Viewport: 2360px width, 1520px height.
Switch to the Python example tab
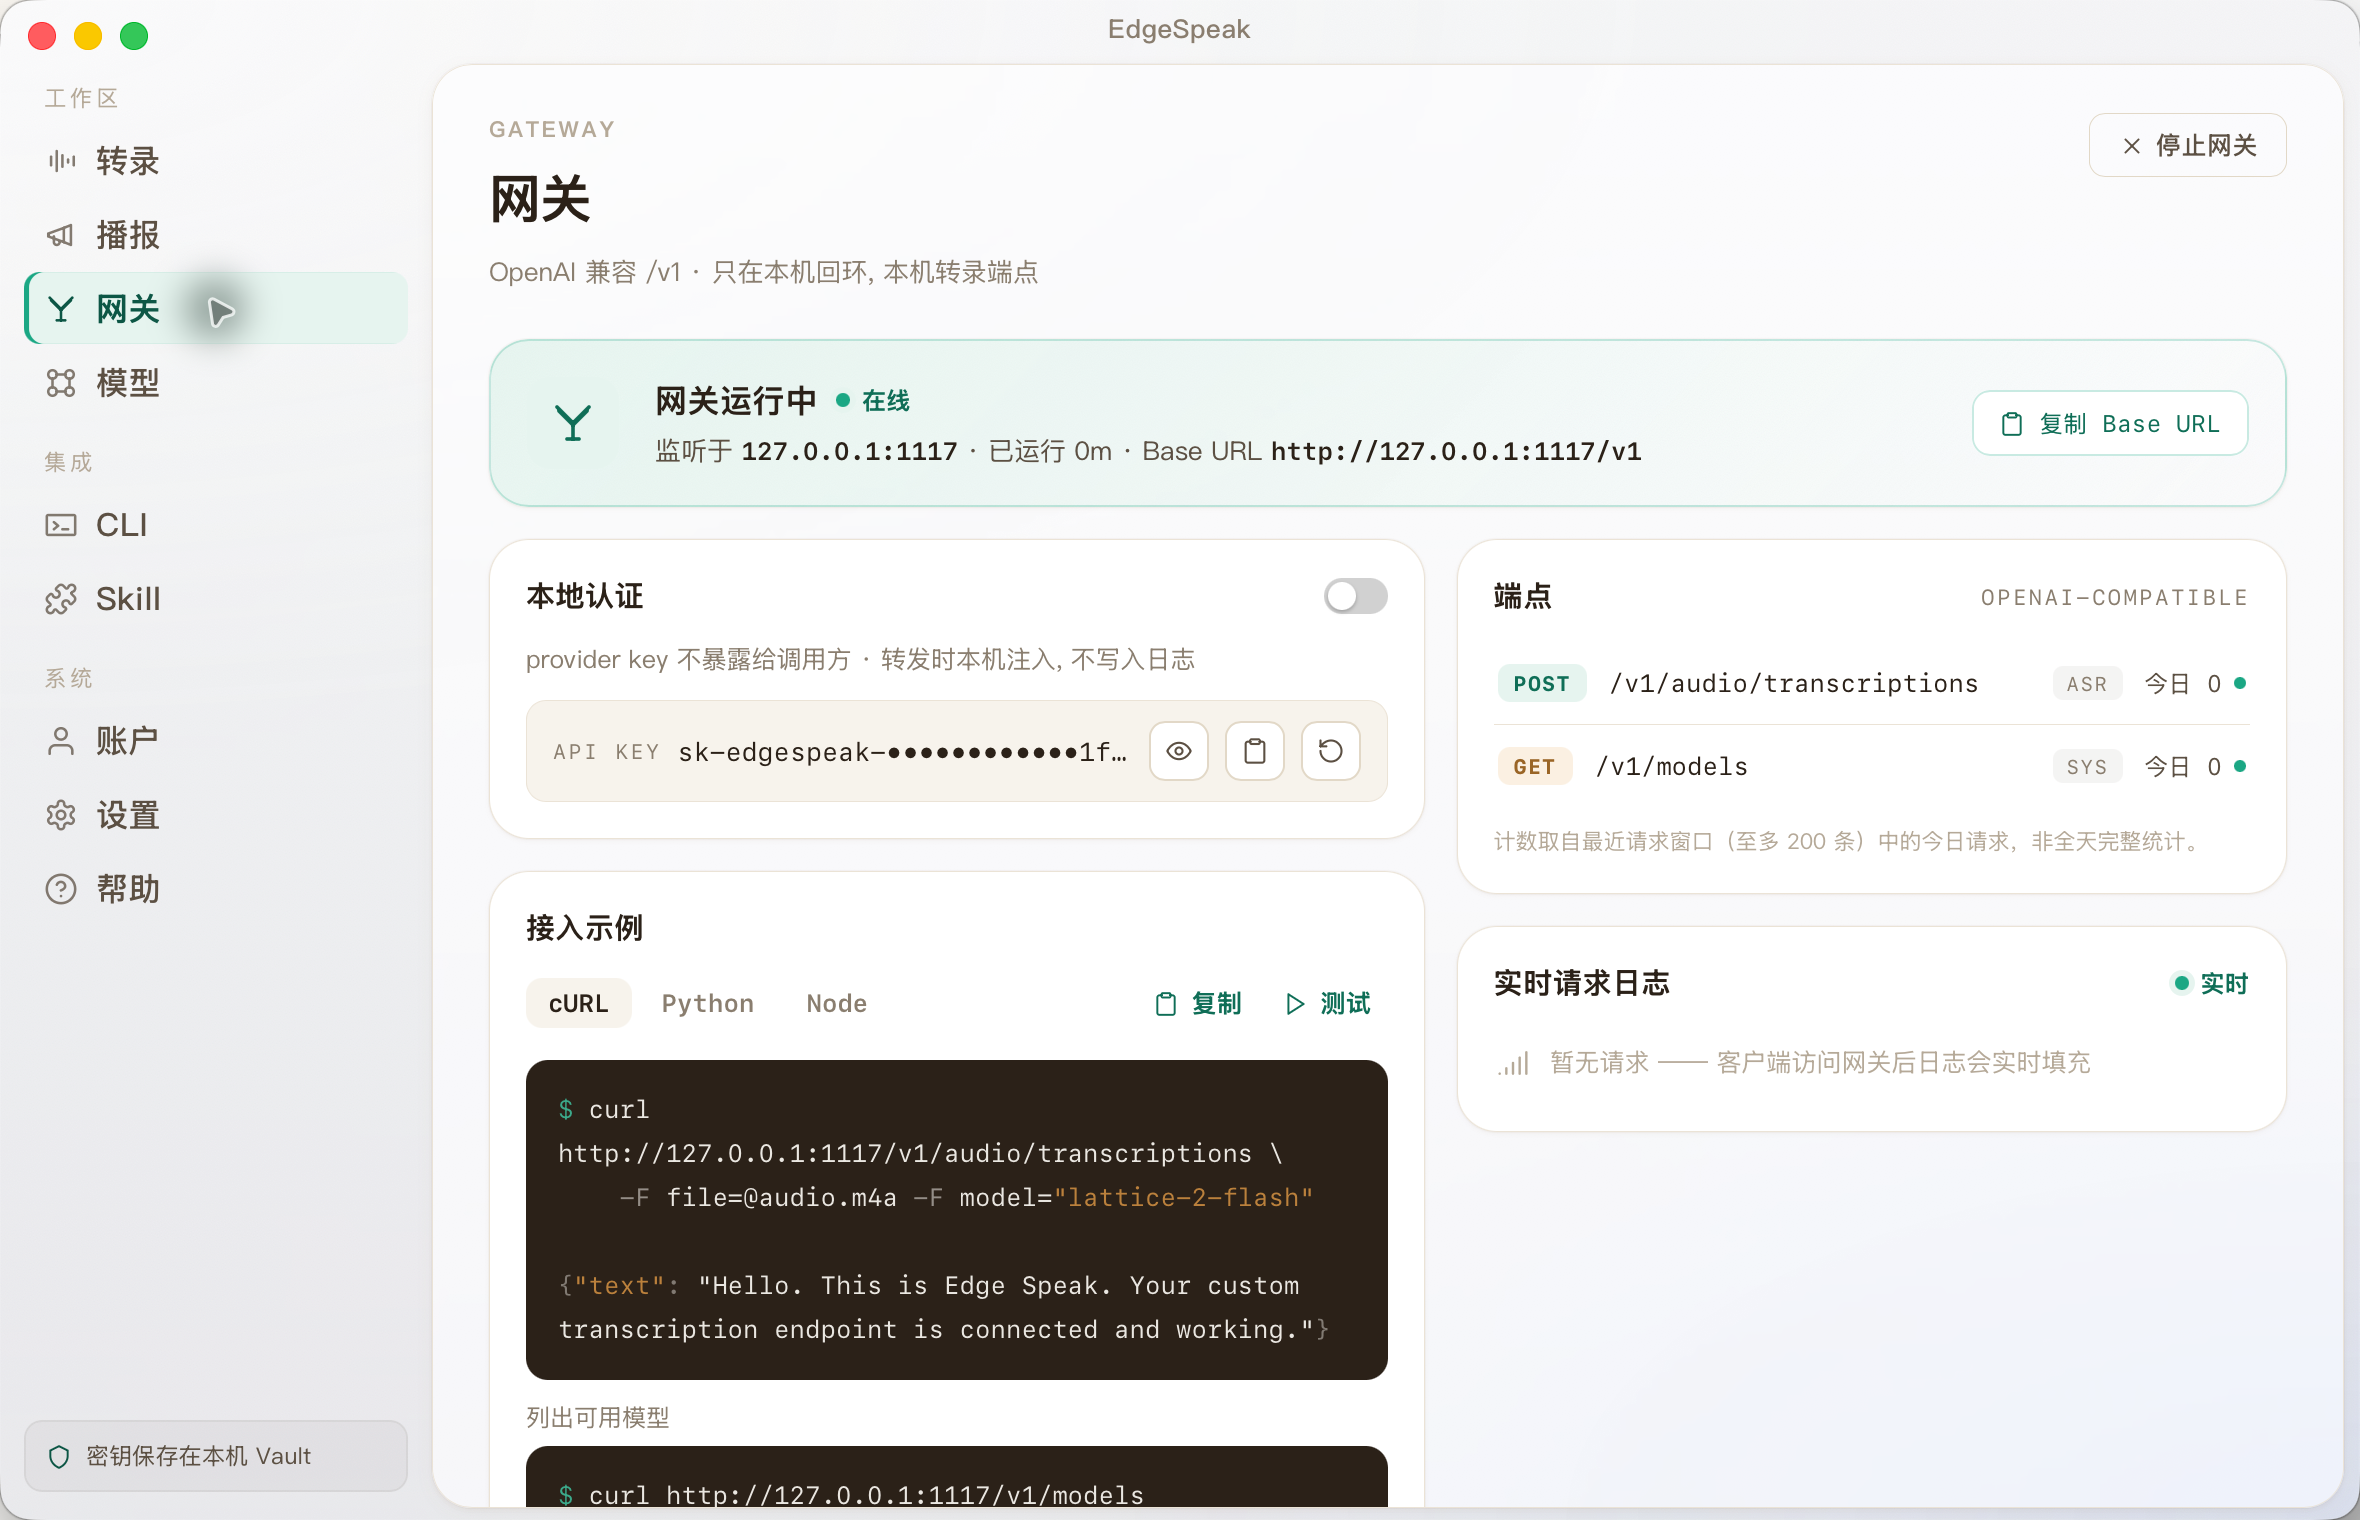point(708,1003)
